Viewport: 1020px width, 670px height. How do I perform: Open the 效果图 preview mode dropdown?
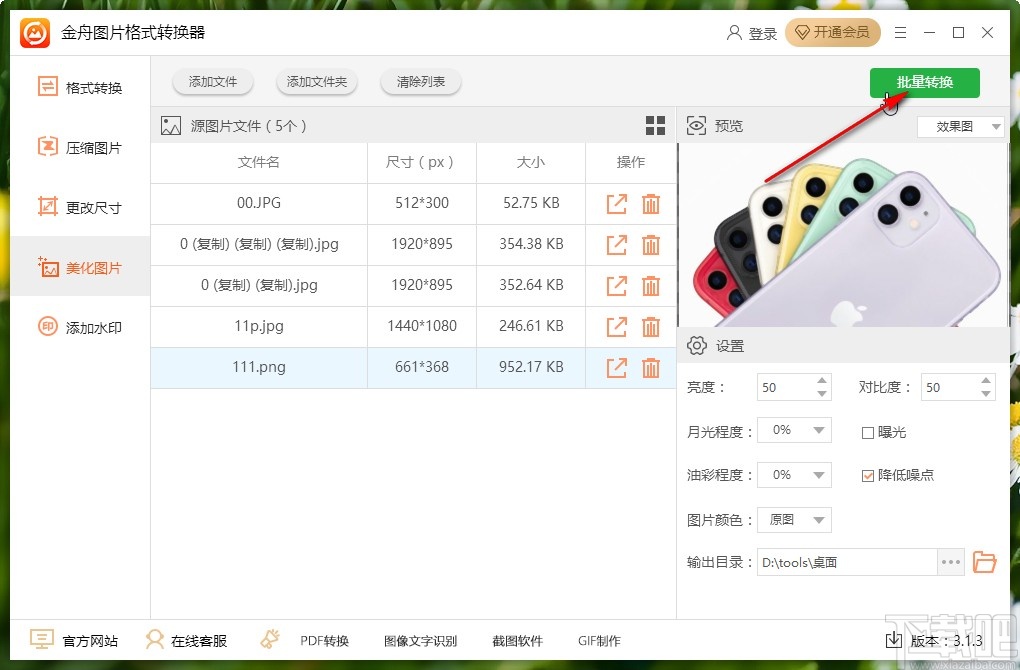(961, 127)
